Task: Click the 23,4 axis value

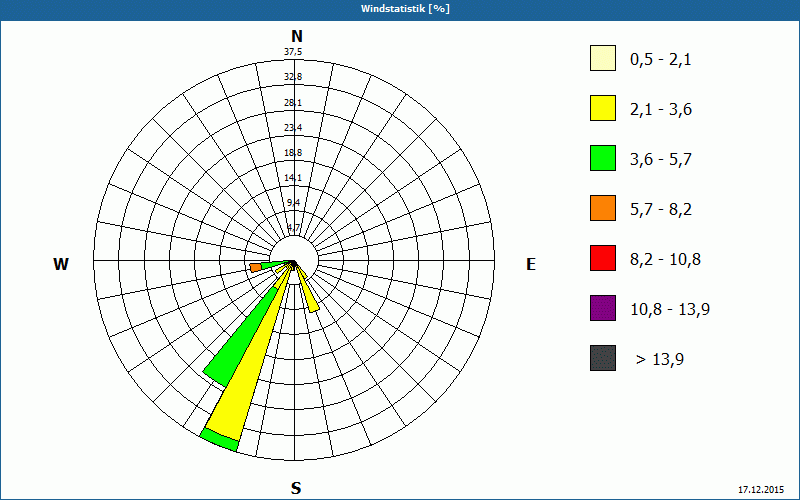Action: (x=293, y=128)
